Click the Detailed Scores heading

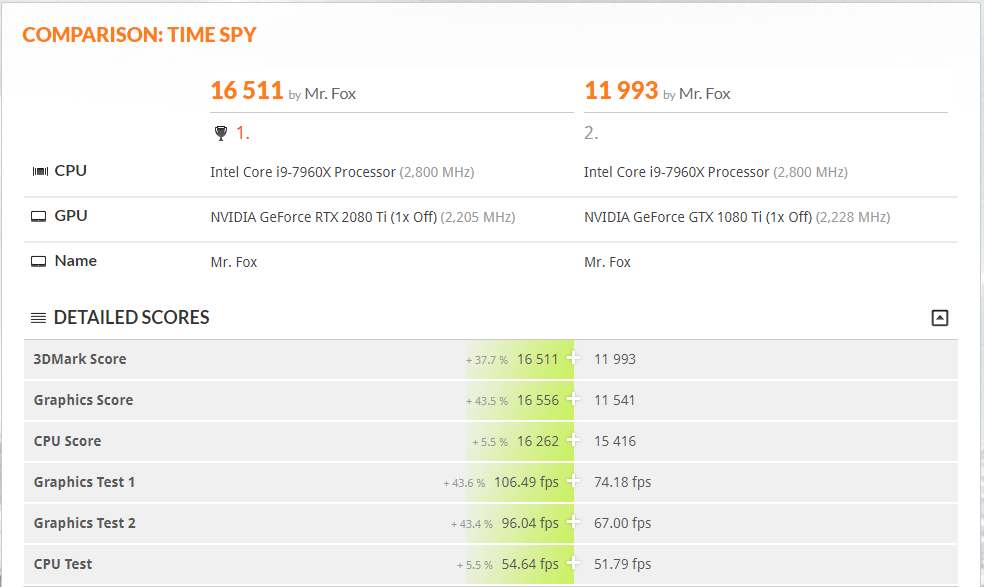click(x=132, y=318)
